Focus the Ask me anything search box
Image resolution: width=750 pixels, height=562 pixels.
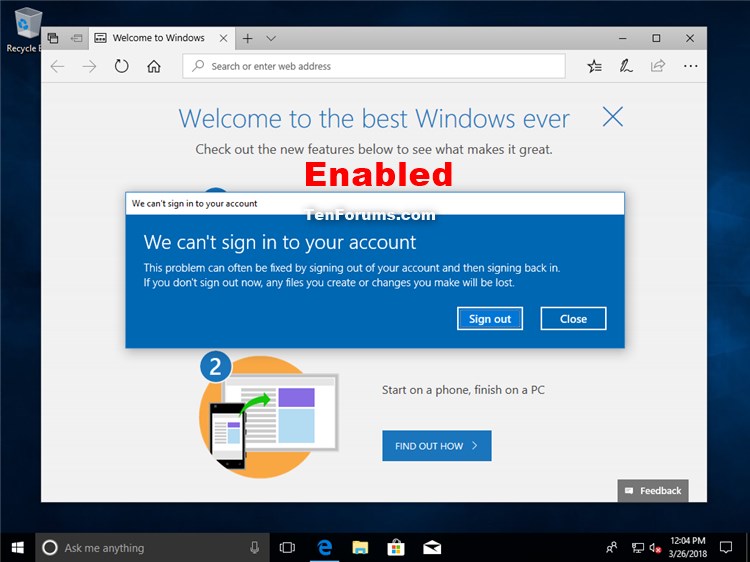pyautogui.click(x=152, y=548)
